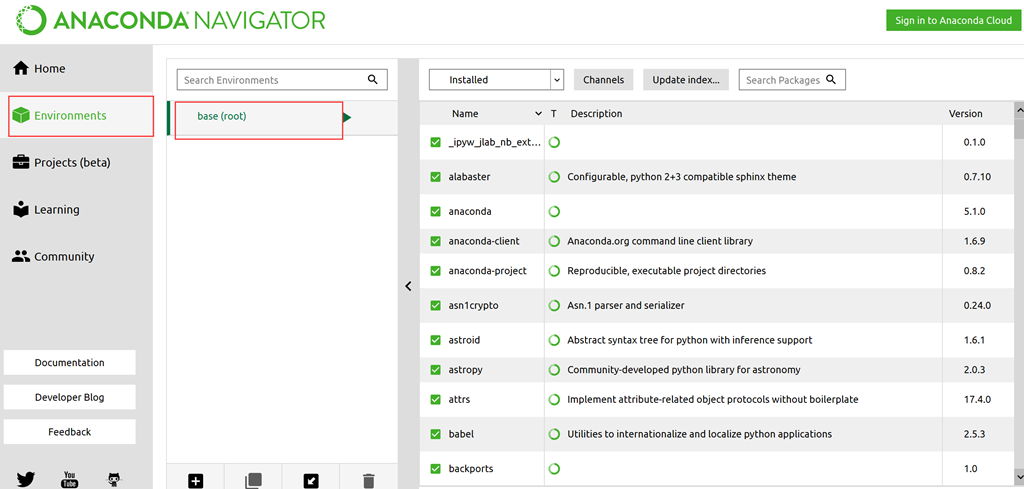Viewport: 1024px width, 489px height.
Task: Go to the Home tab
Action: (50, 69)
